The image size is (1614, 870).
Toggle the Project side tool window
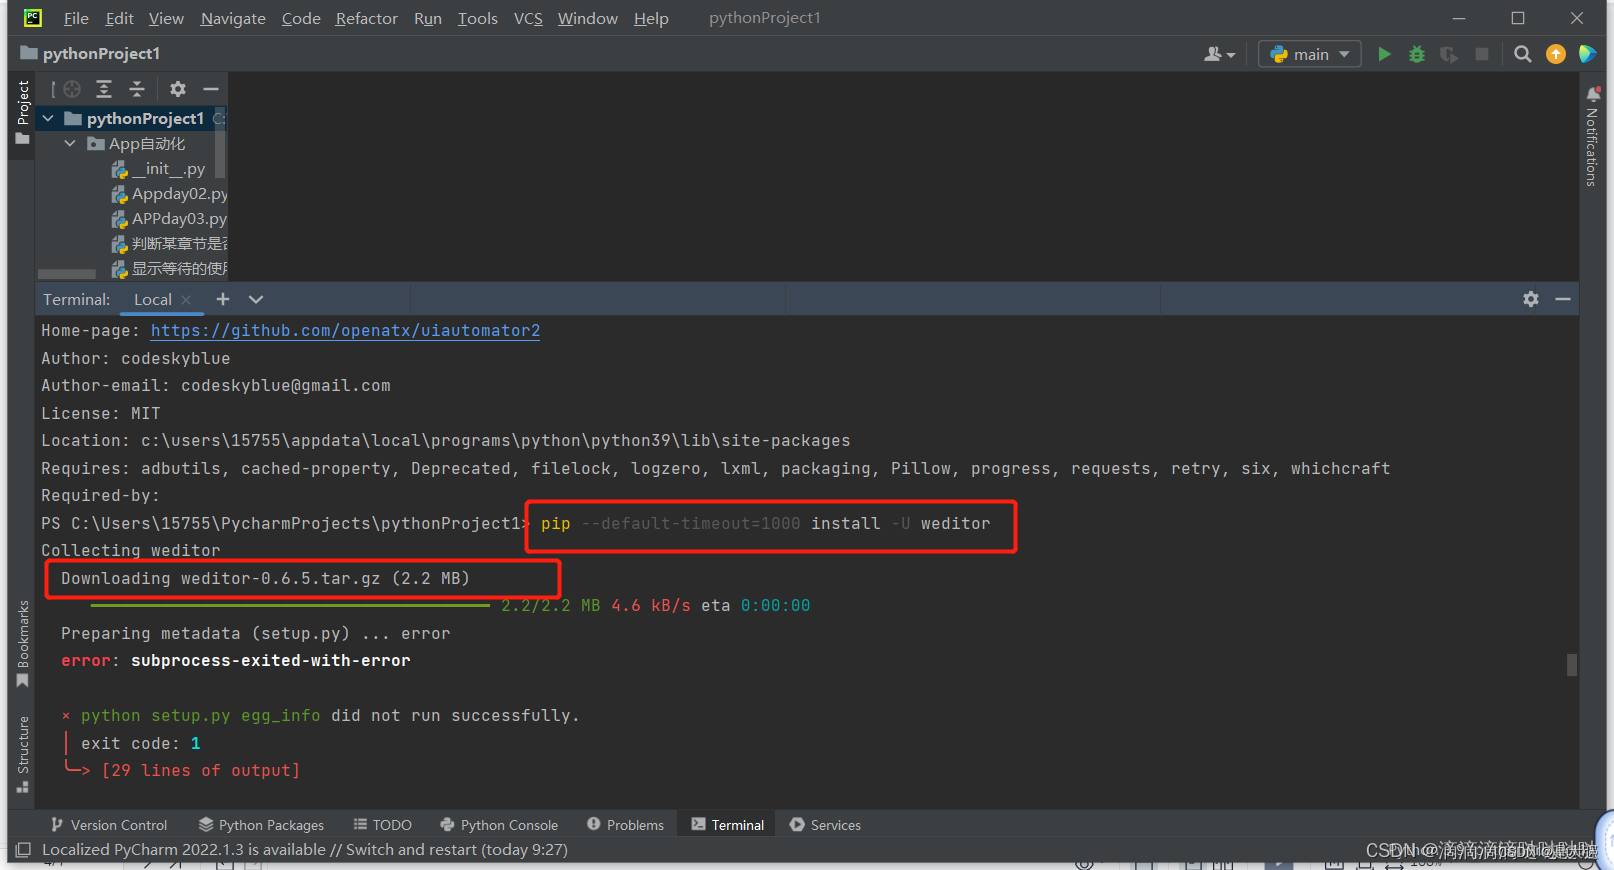22,113
